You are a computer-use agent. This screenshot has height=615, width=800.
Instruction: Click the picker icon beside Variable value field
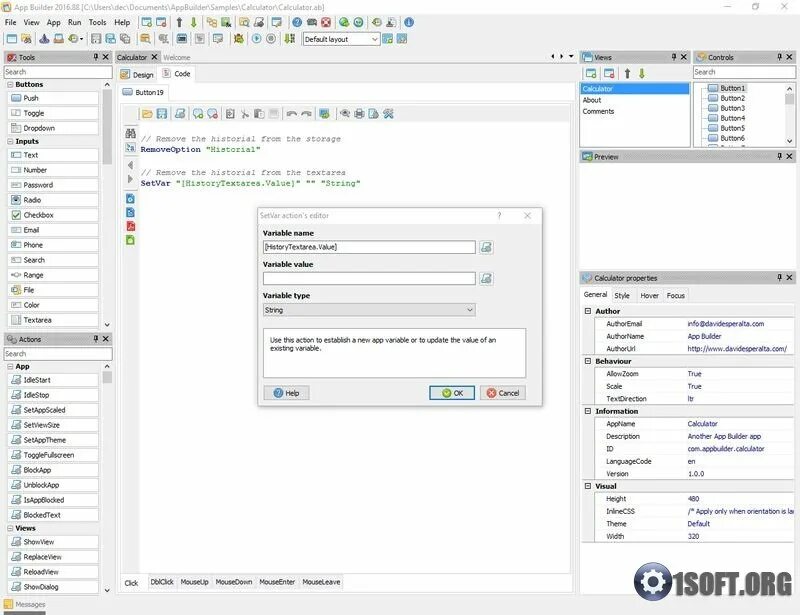point(486,279)
